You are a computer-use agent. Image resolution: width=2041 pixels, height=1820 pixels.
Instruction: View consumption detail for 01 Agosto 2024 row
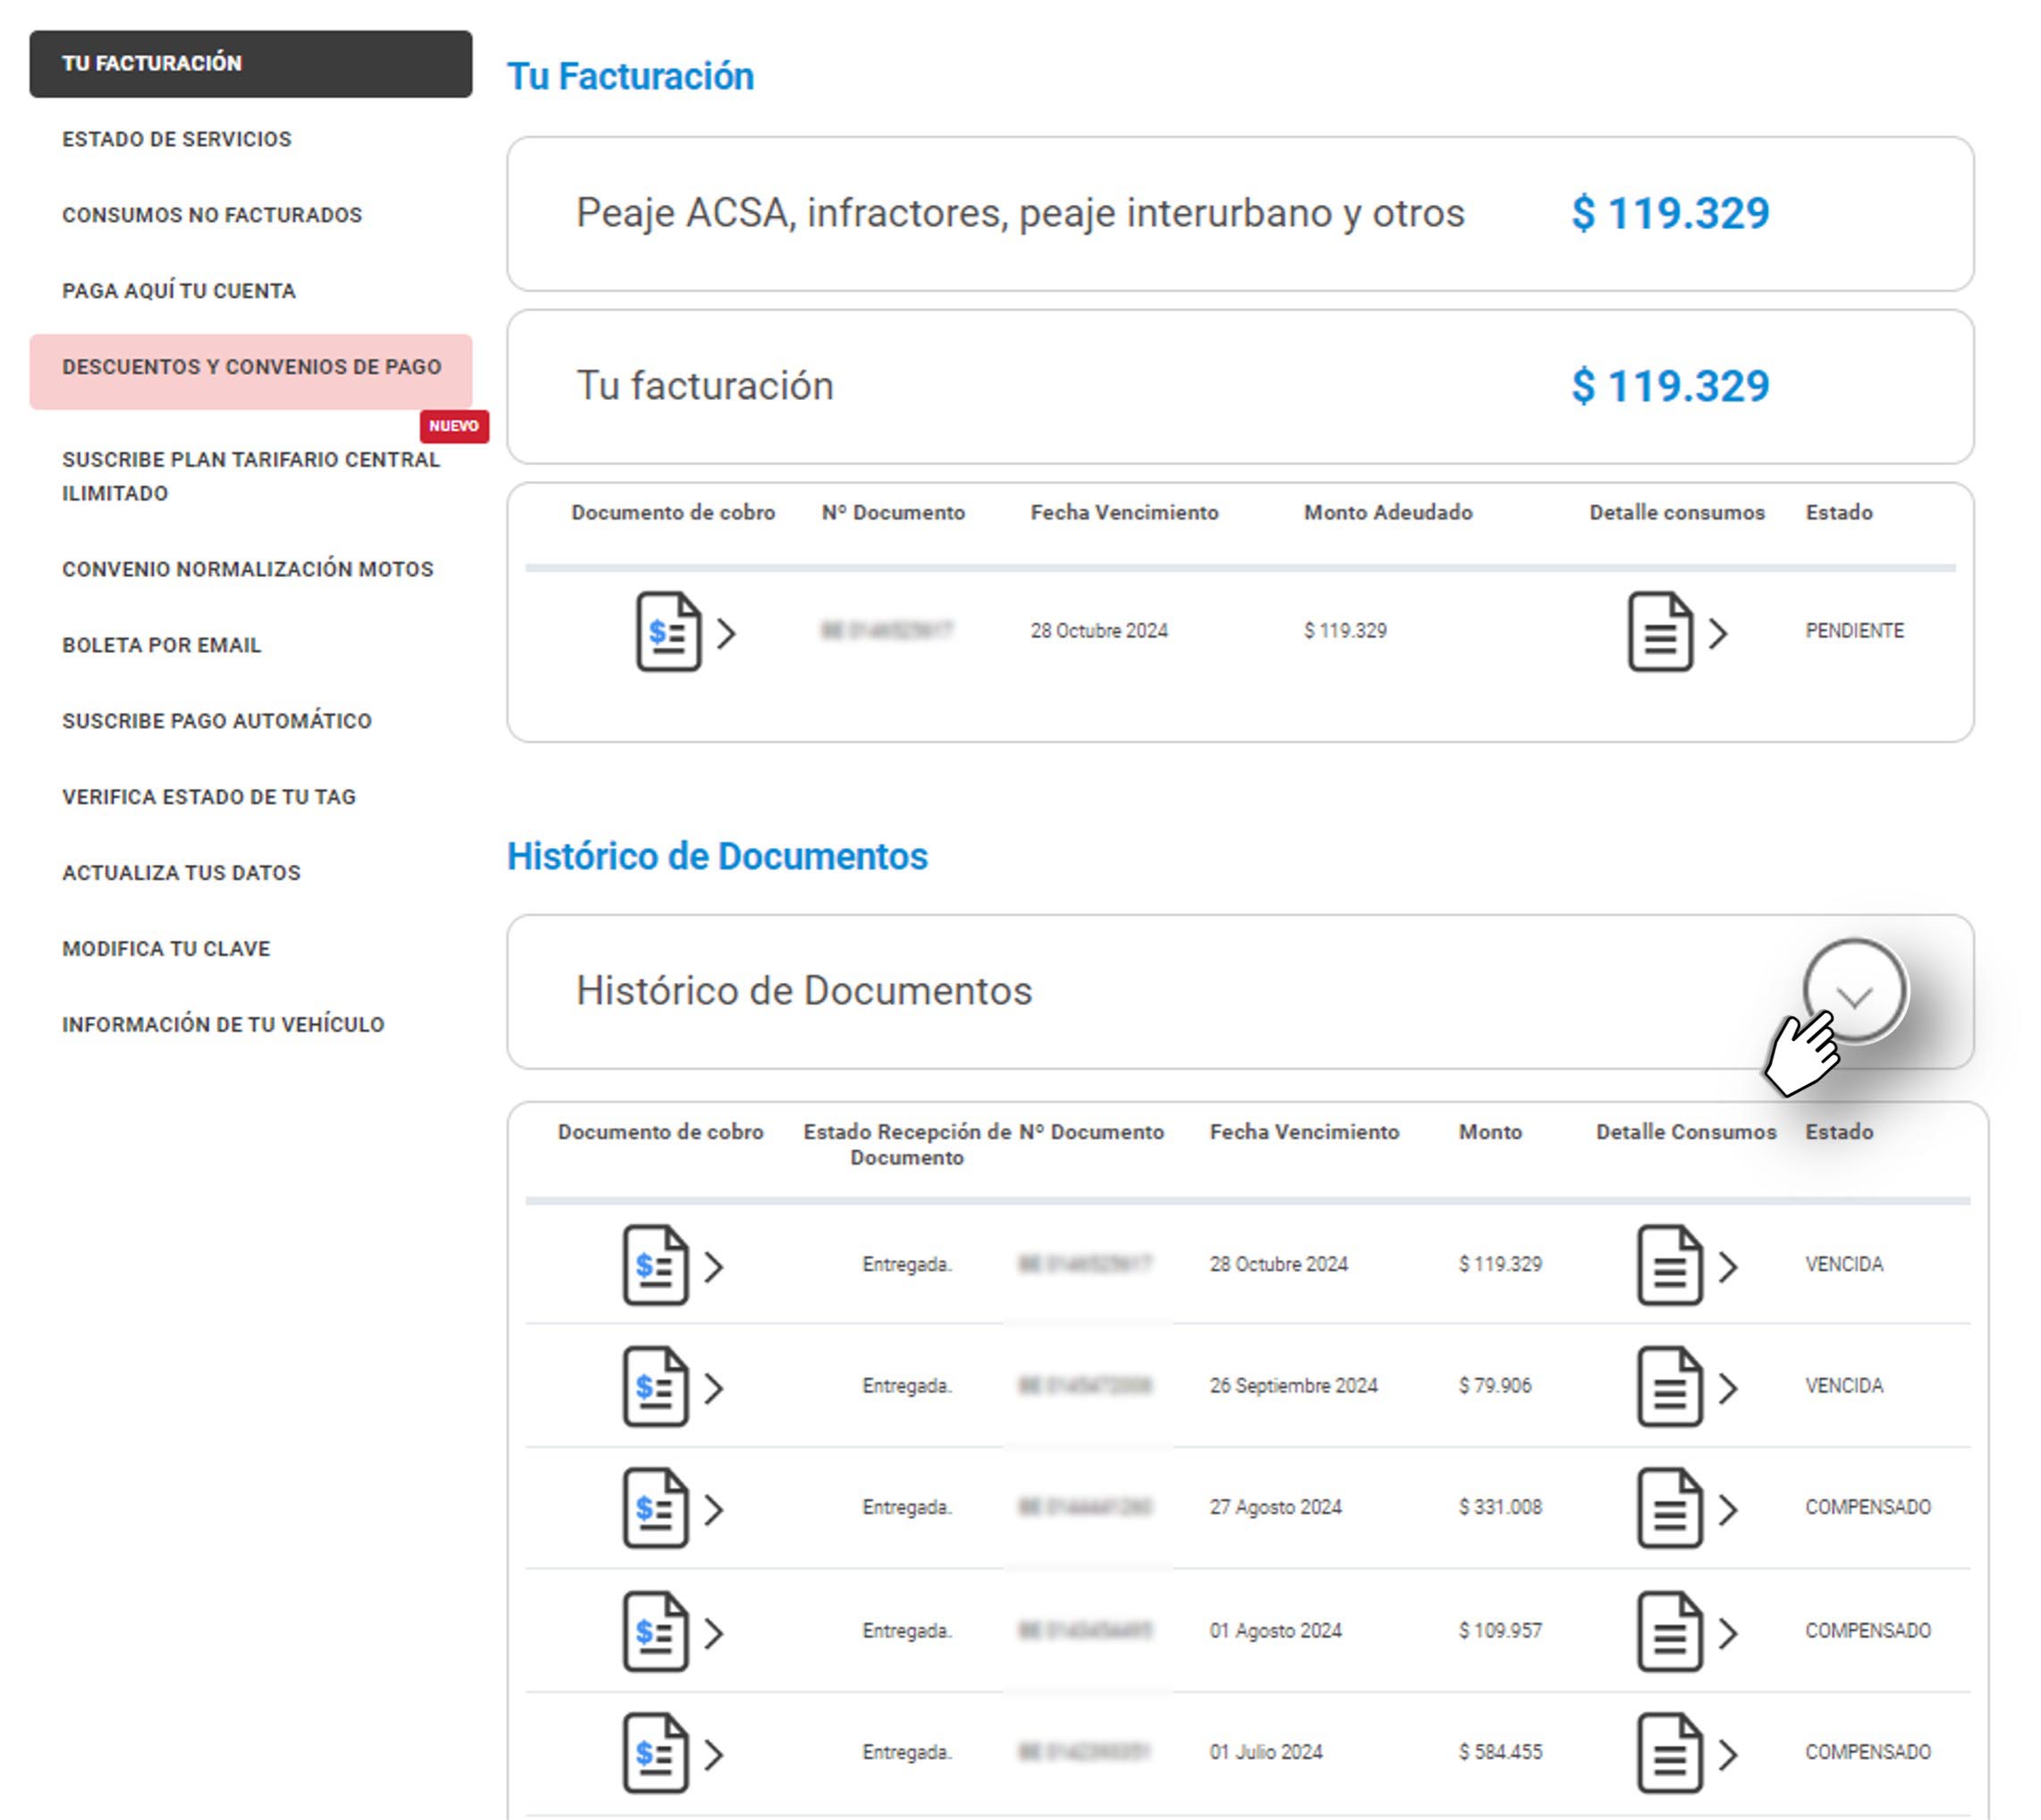[x=1669, y=1631]
